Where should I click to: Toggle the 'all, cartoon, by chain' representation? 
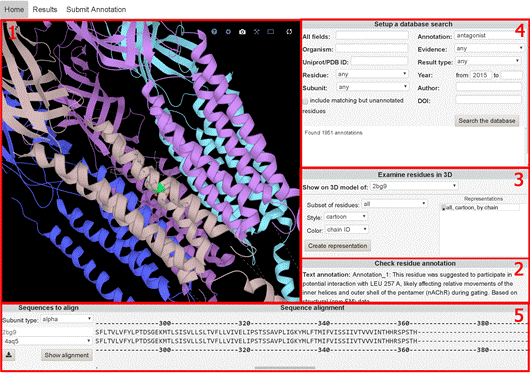pyautogui.click(x=443, y=208)
